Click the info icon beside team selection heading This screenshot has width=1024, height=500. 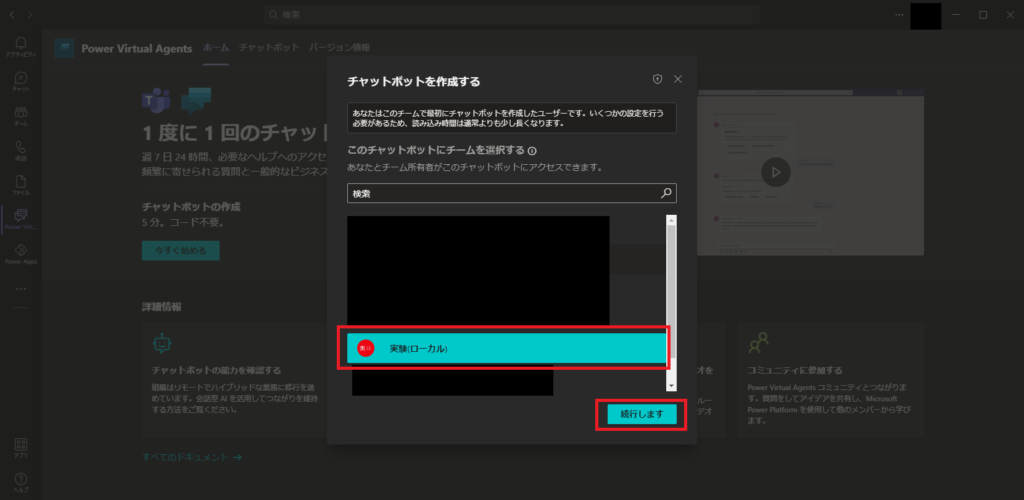pos(532,150)
